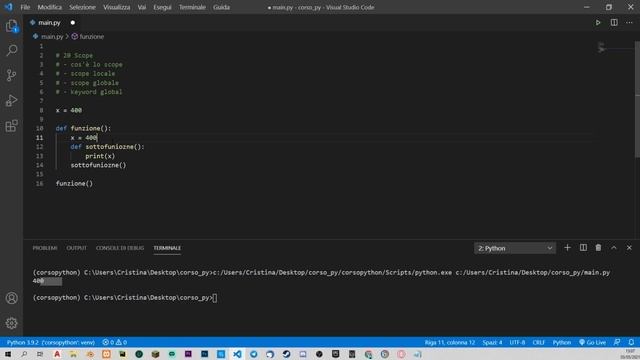640x360 pixels.
Task: Open notifications bell in status bar
Action: 631,342
